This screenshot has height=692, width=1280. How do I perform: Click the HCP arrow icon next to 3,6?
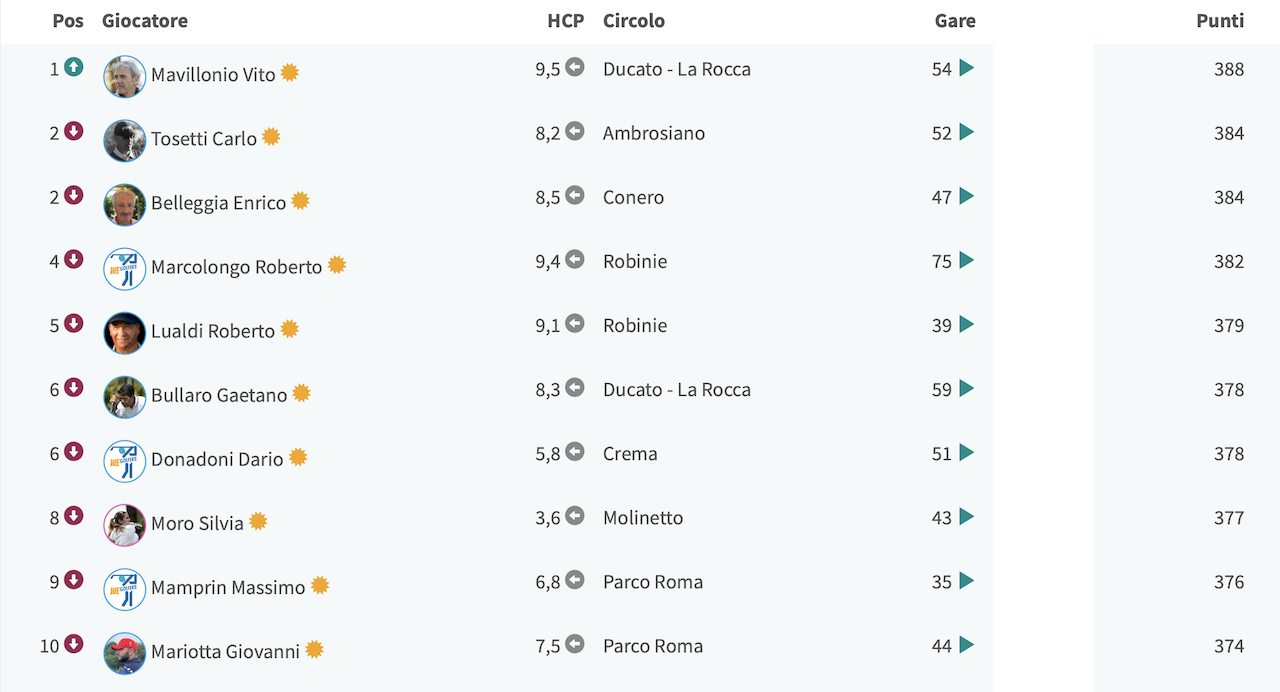(575, 516)
